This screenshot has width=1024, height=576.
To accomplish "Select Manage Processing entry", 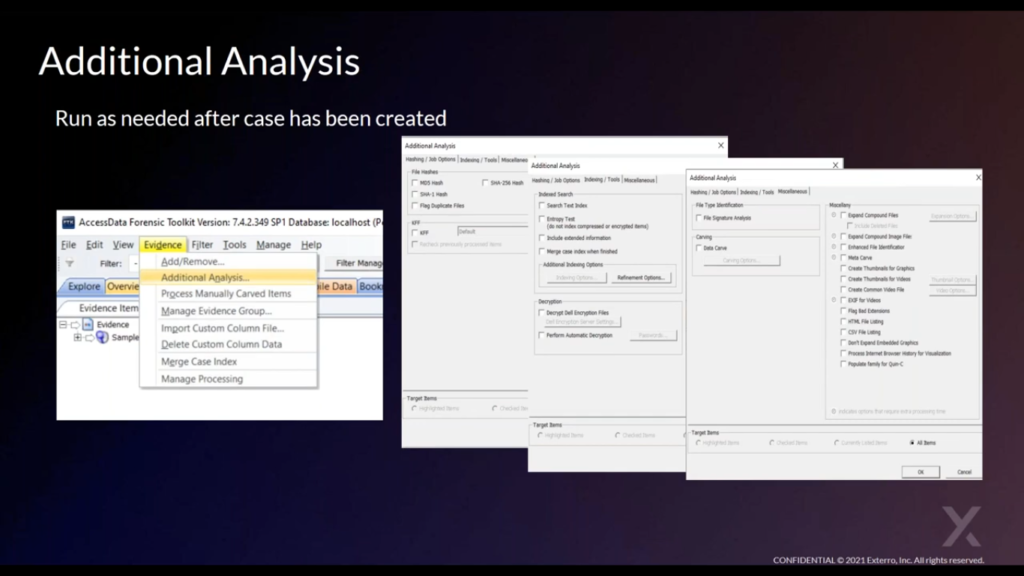I will [x=202, y=379].
